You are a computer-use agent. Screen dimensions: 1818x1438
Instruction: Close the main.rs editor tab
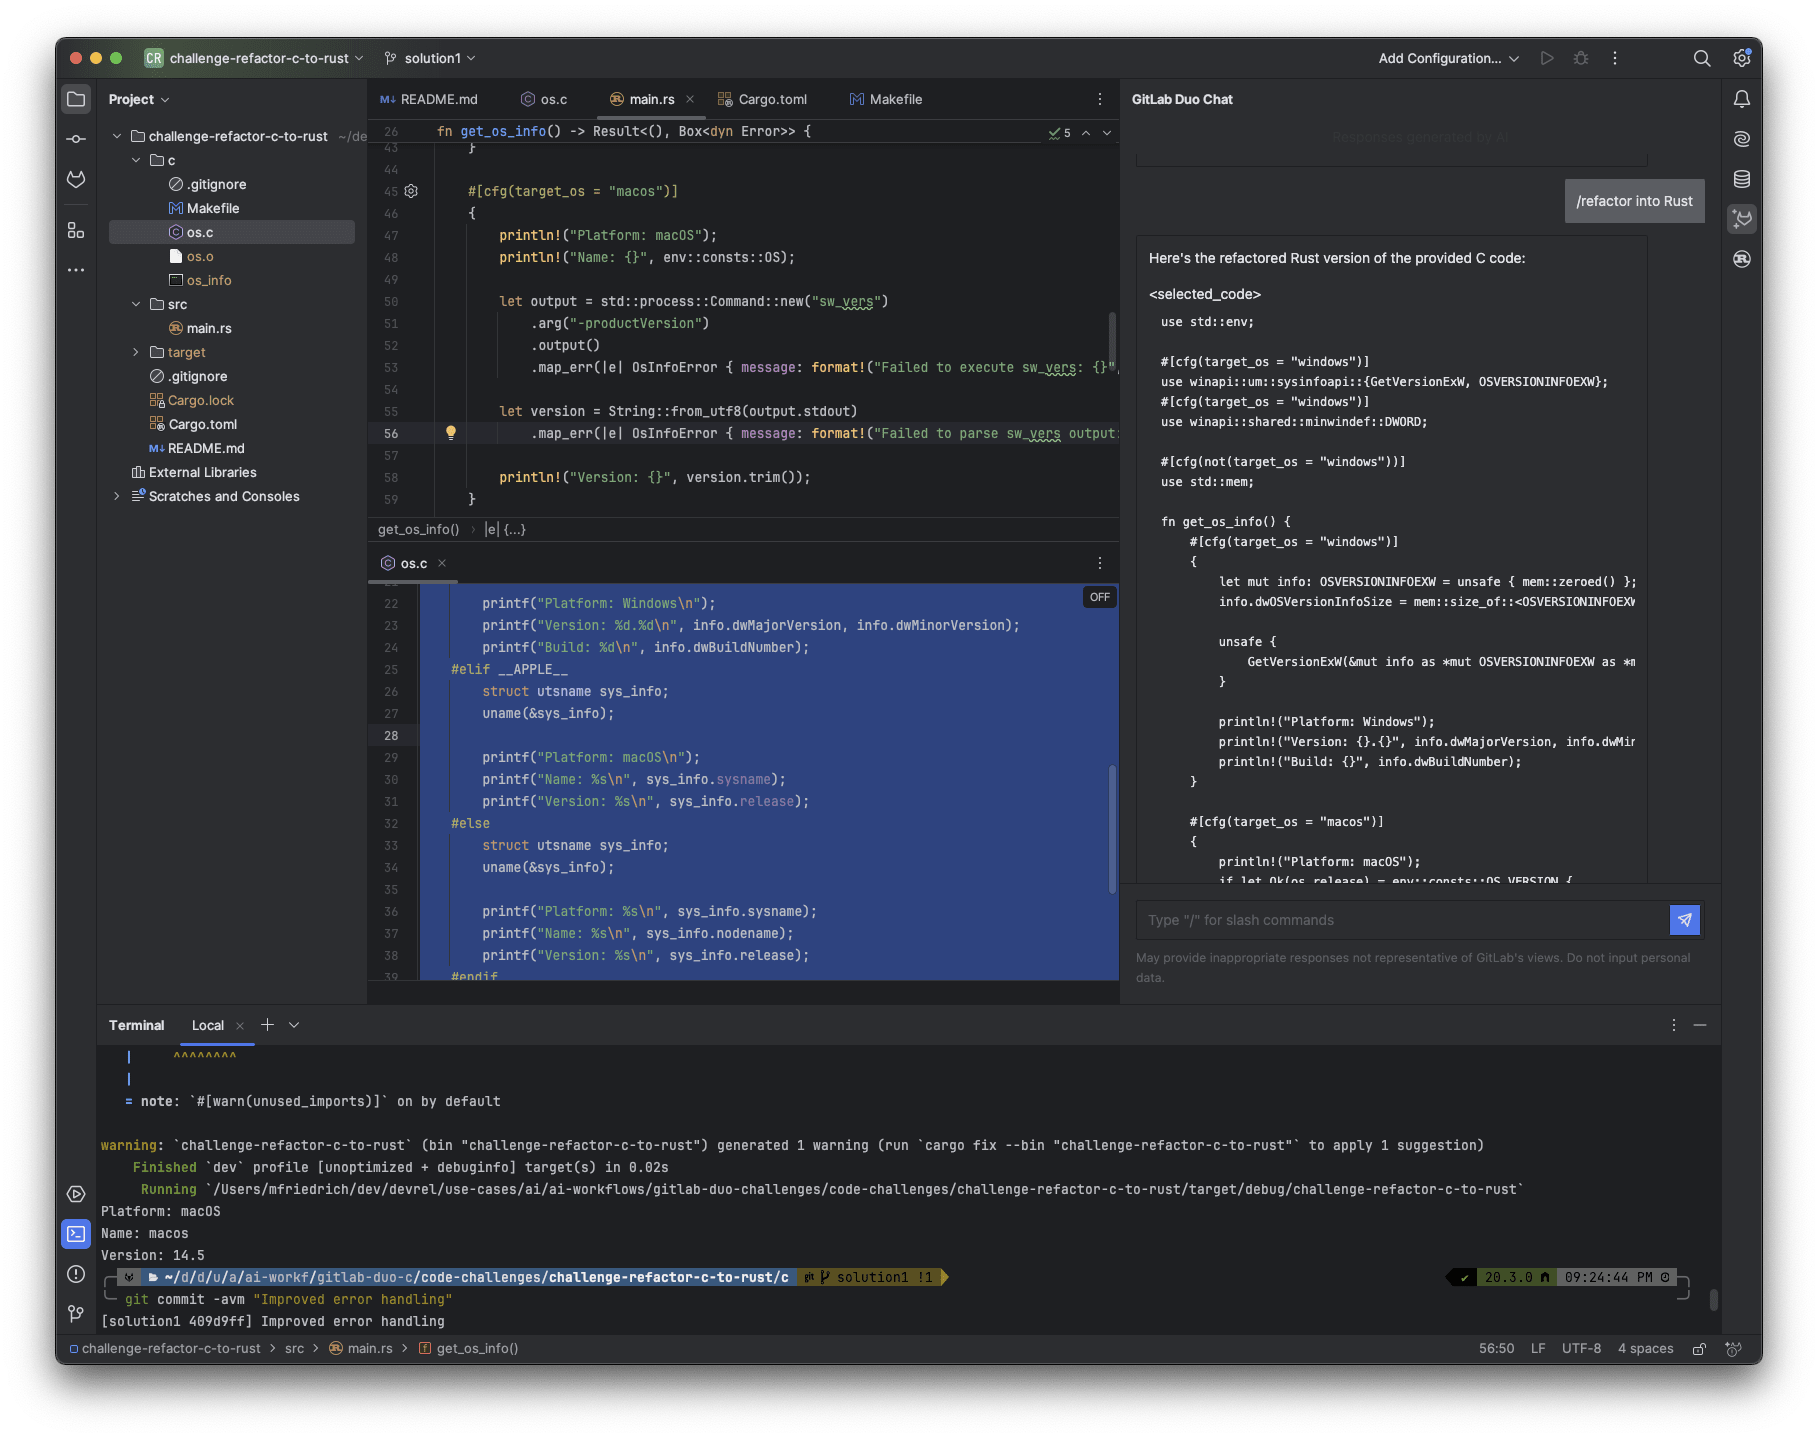(x=690, y=99)
